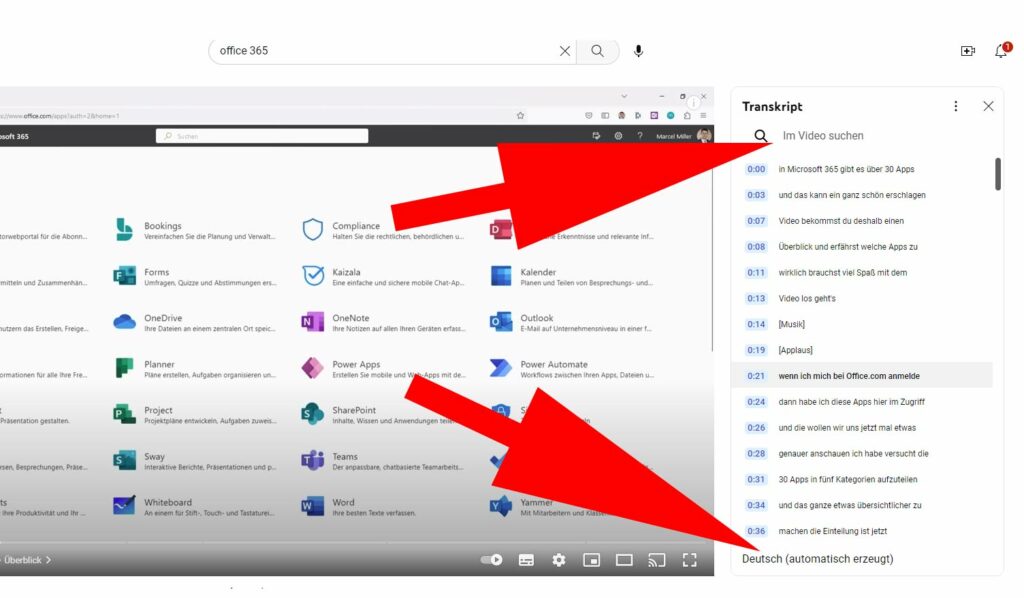This screenshot has width=1024, height=598.
Task: Open video settings gear
Action: point(559,560)
